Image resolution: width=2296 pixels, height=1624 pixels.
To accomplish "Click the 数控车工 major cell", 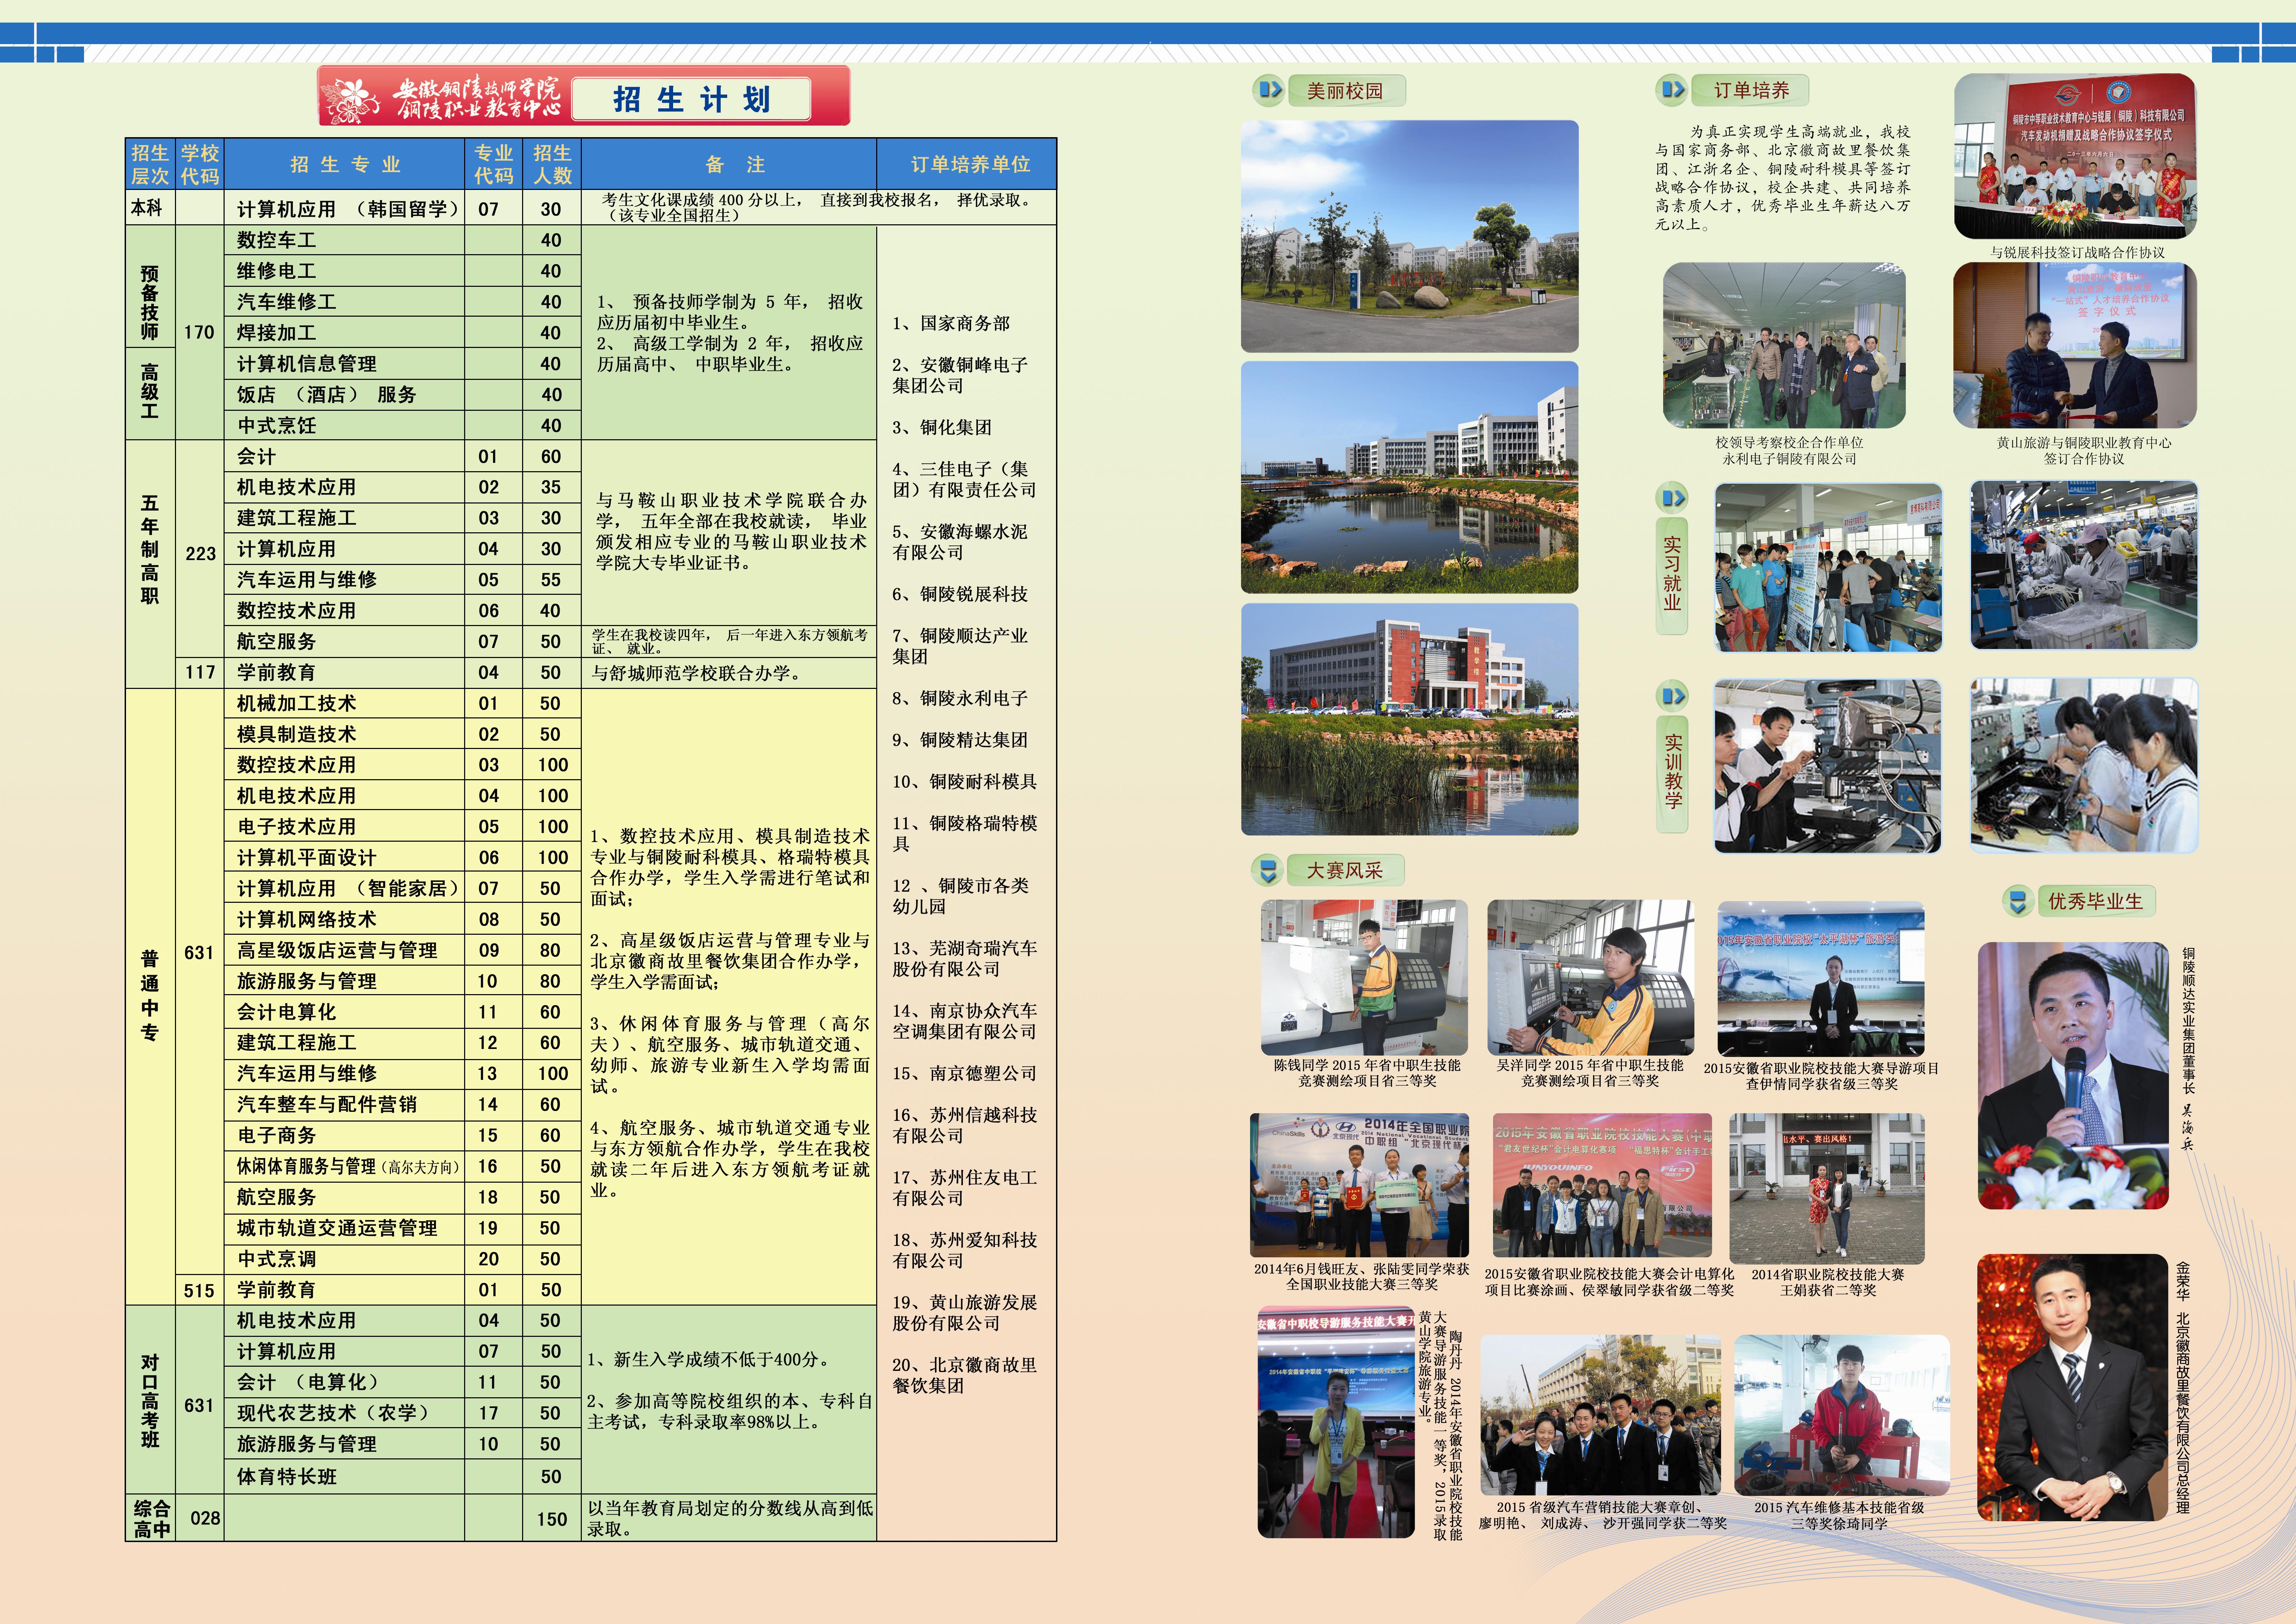I will click(345, 240).
